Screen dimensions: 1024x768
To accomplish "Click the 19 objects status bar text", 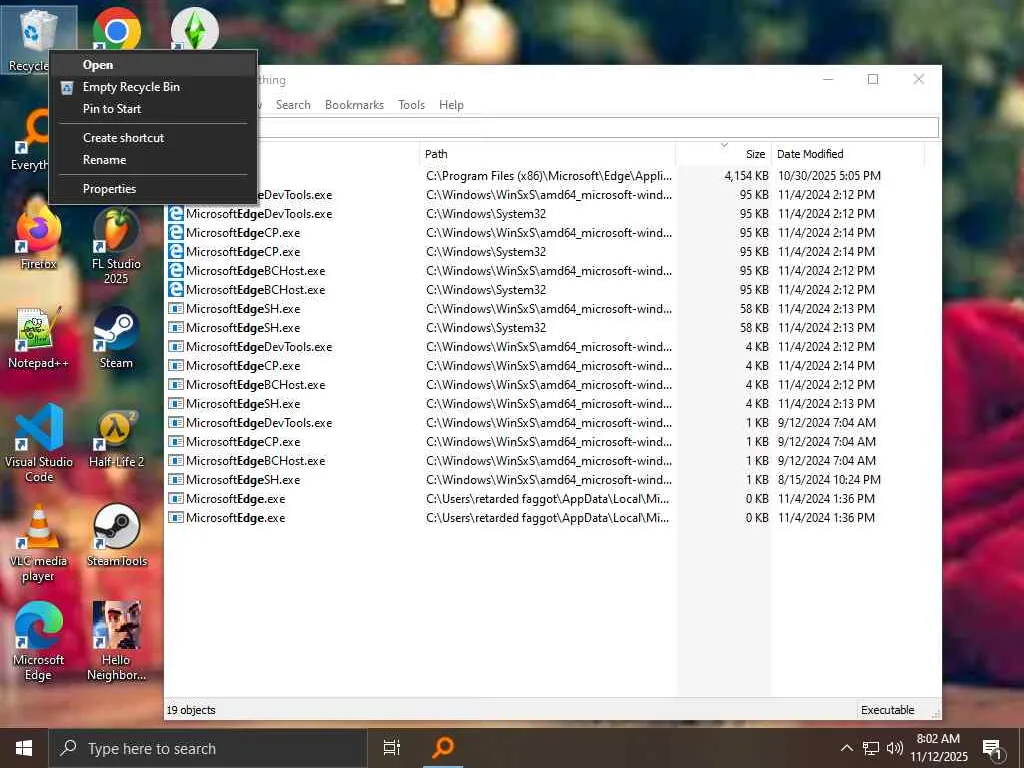I will pyautogui.click(x=191, y=710).
